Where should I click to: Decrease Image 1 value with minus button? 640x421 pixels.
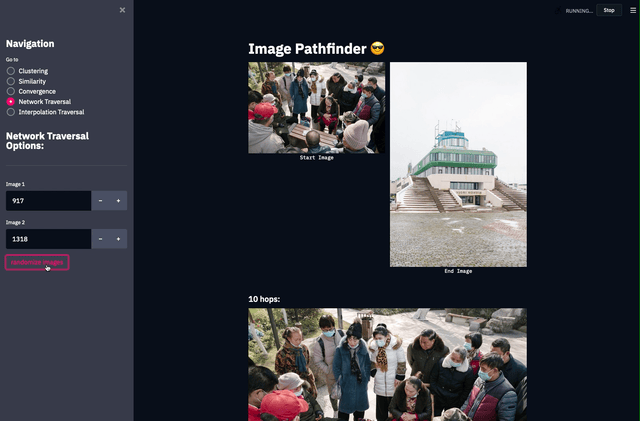(100, 201)
